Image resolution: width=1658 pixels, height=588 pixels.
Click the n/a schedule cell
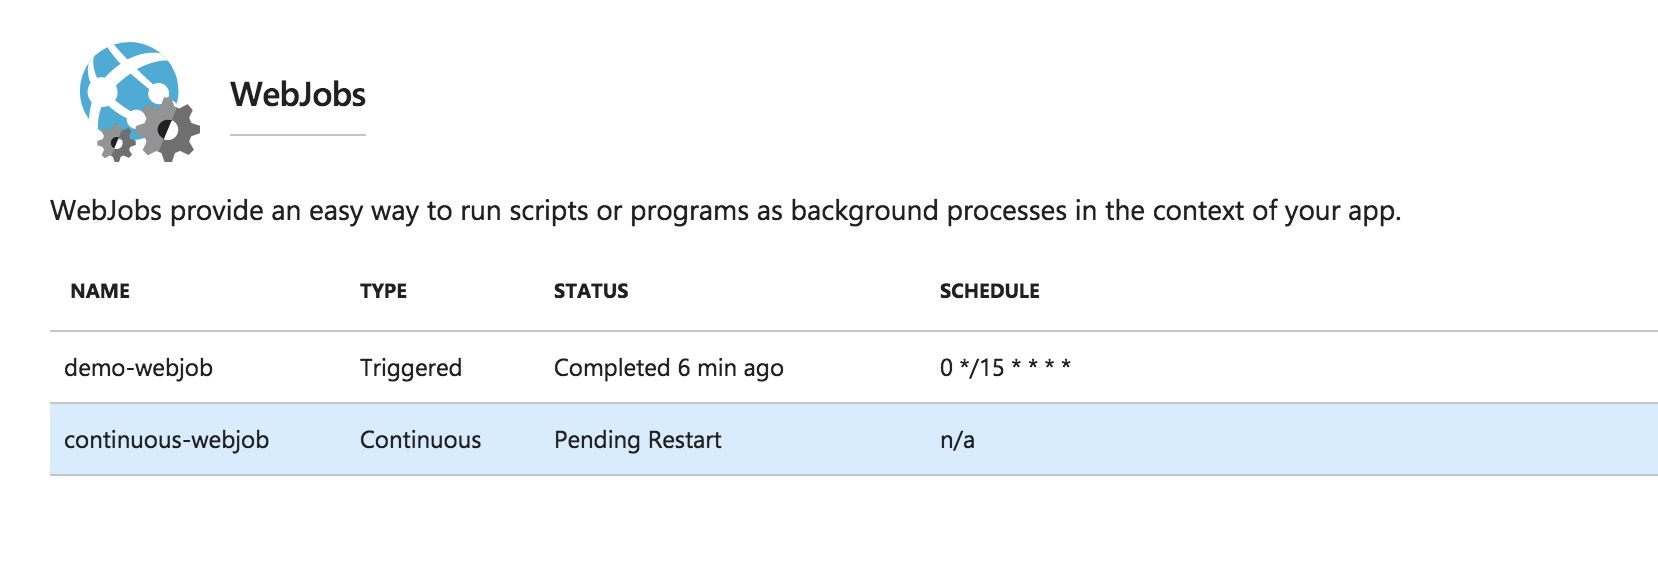click(x=957, y=440)
